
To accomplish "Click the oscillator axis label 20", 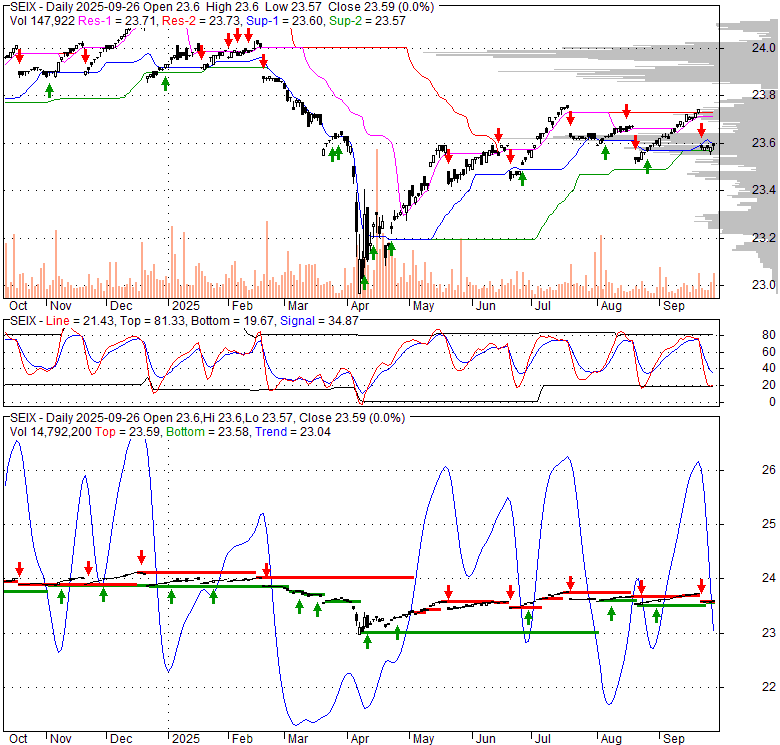I will [x=769, y=385].
